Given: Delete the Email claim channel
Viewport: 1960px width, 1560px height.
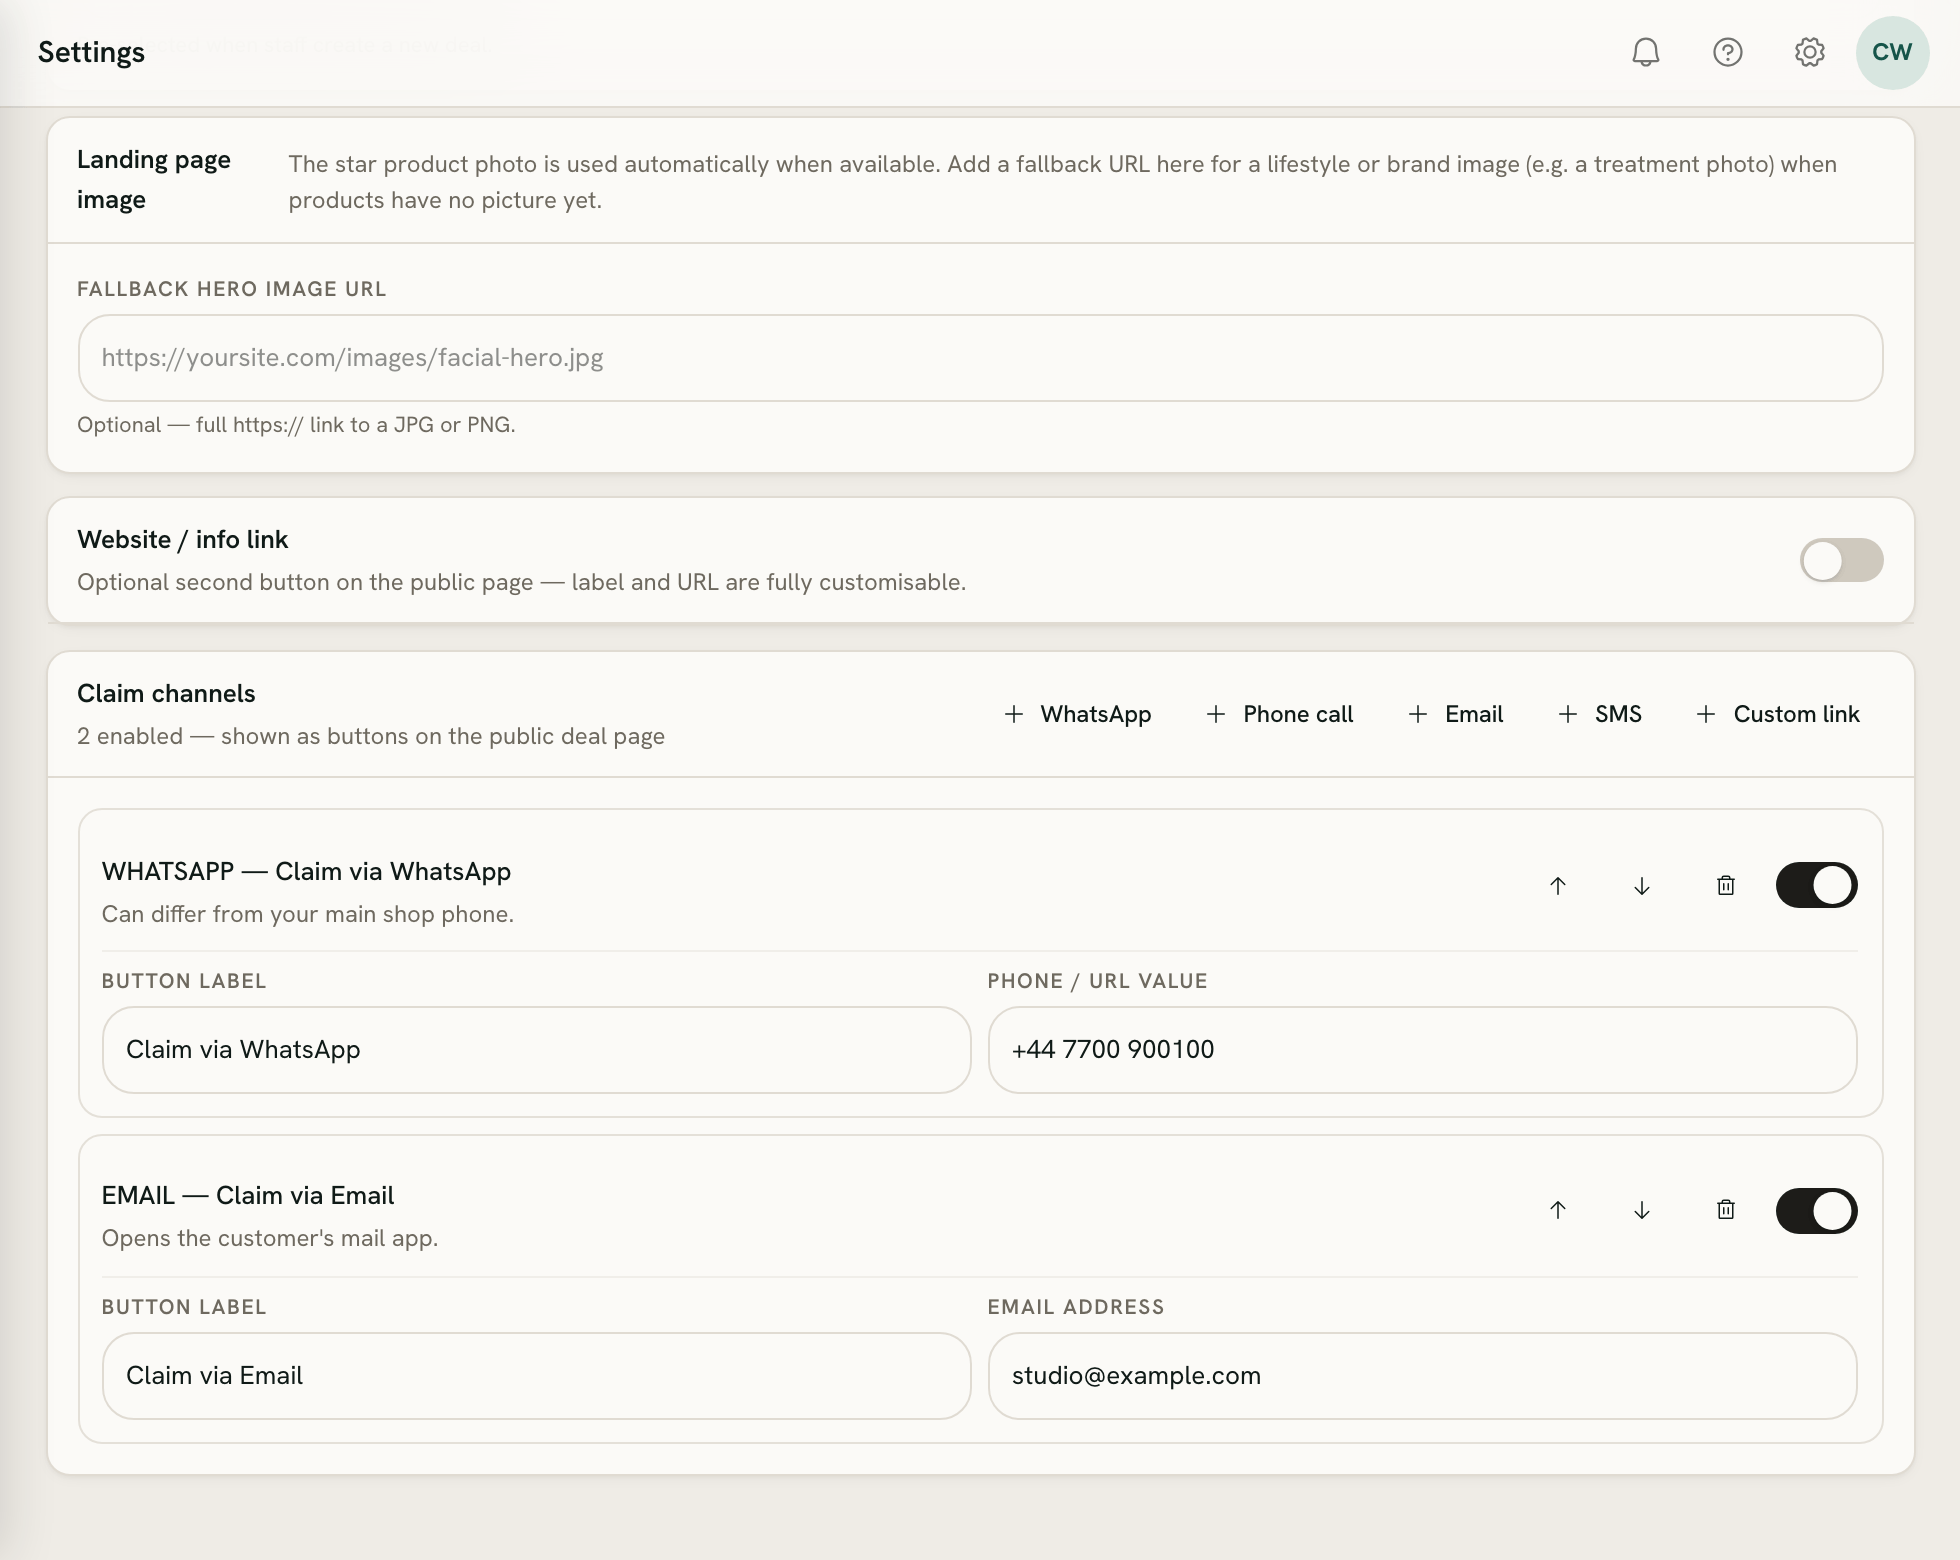Looking at the screenshot, I should 1726,1210.
